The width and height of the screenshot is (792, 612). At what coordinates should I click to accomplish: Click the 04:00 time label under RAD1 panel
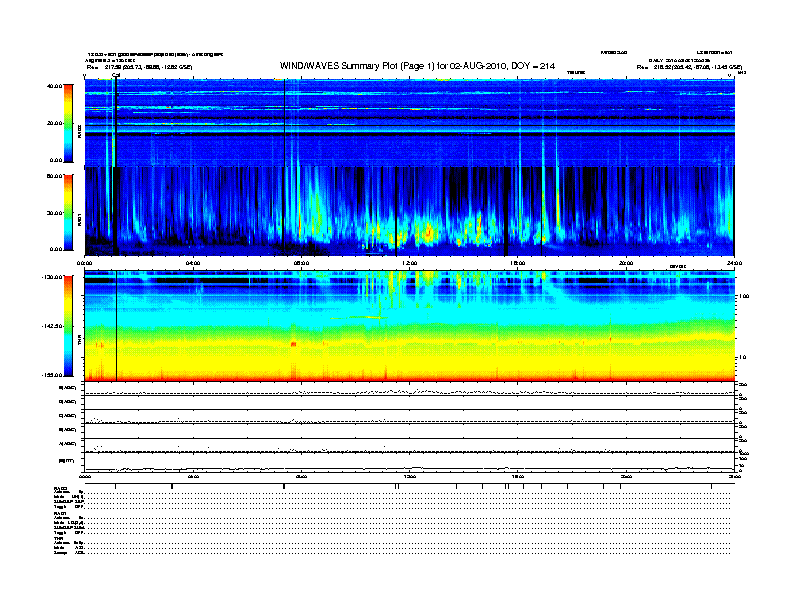193,263
